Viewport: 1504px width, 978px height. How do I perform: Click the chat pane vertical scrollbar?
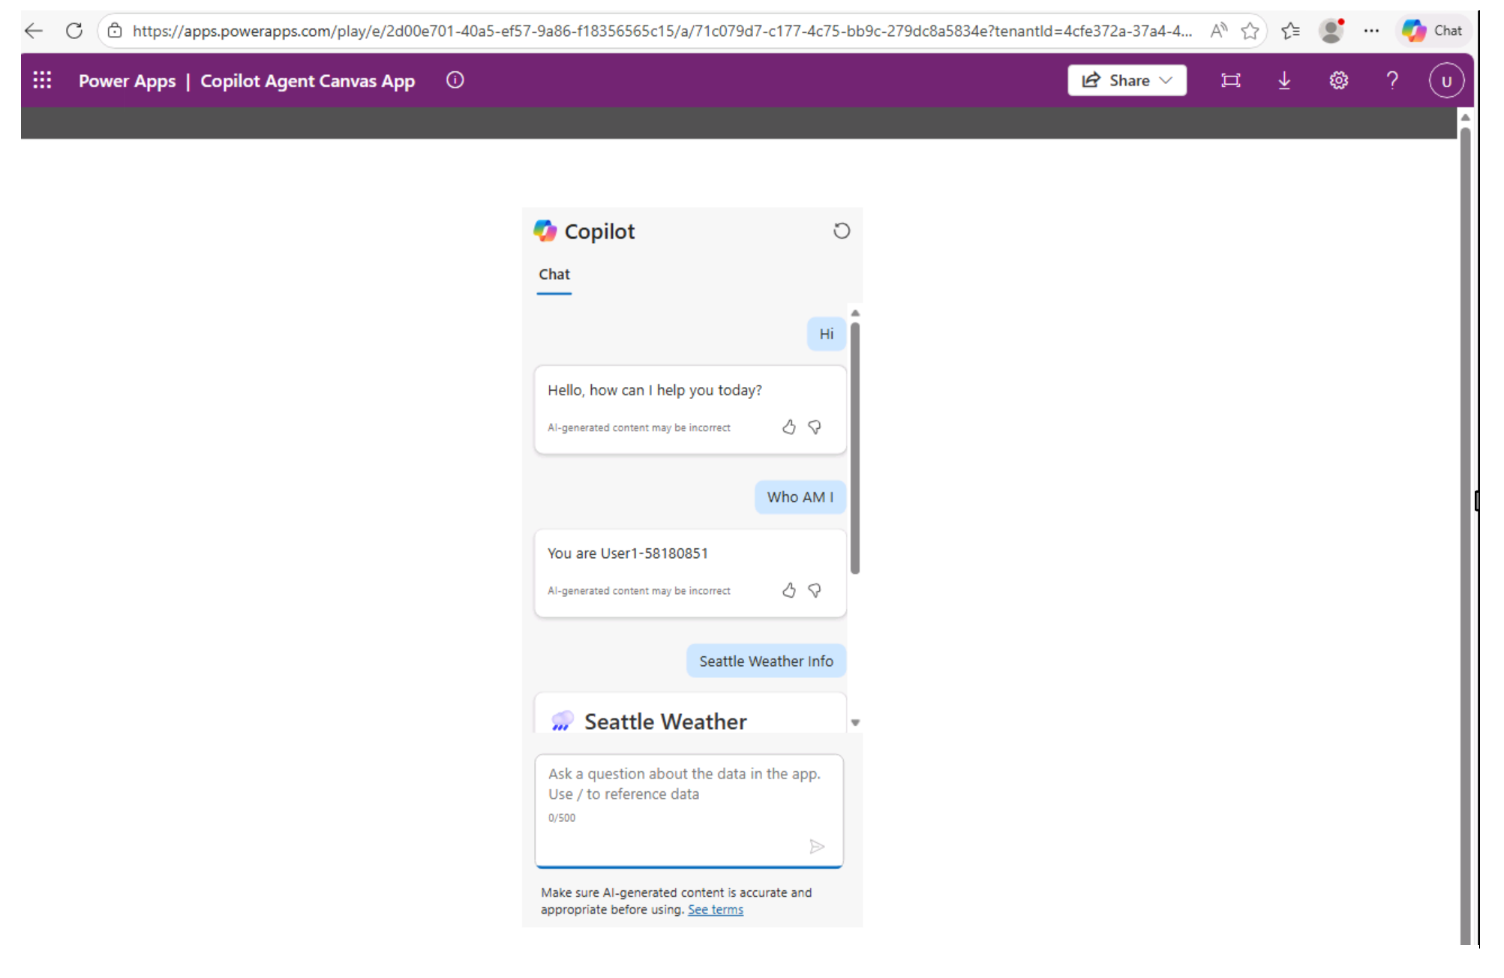(855, 450)
